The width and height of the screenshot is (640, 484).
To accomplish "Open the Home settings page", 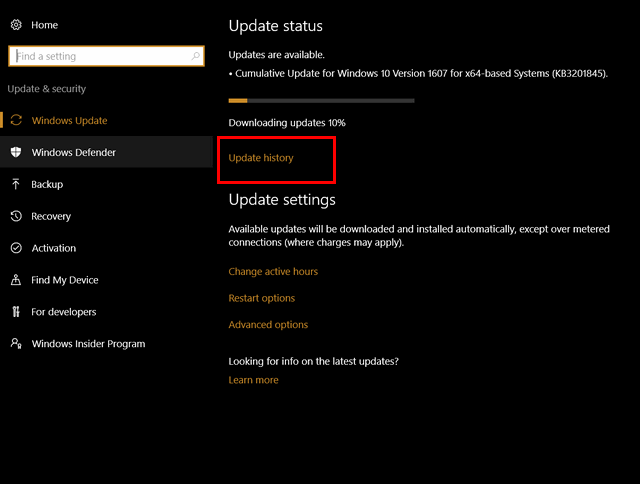I will tap(44, 25).
